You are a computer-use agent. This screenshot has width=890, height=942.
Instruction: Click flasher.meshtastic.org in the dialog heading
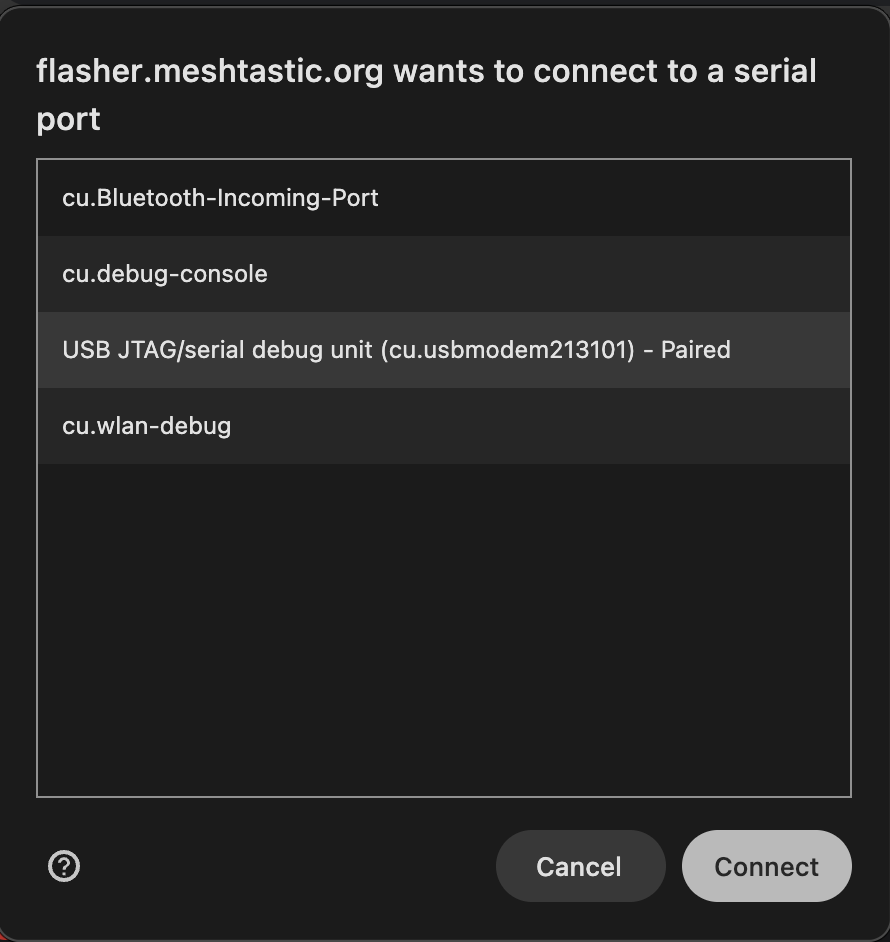210,72
